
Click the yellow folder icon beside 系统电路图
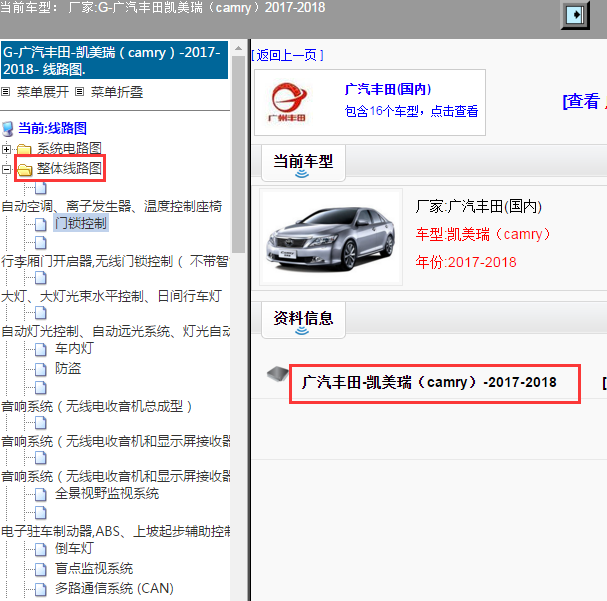tap(24, 149)
